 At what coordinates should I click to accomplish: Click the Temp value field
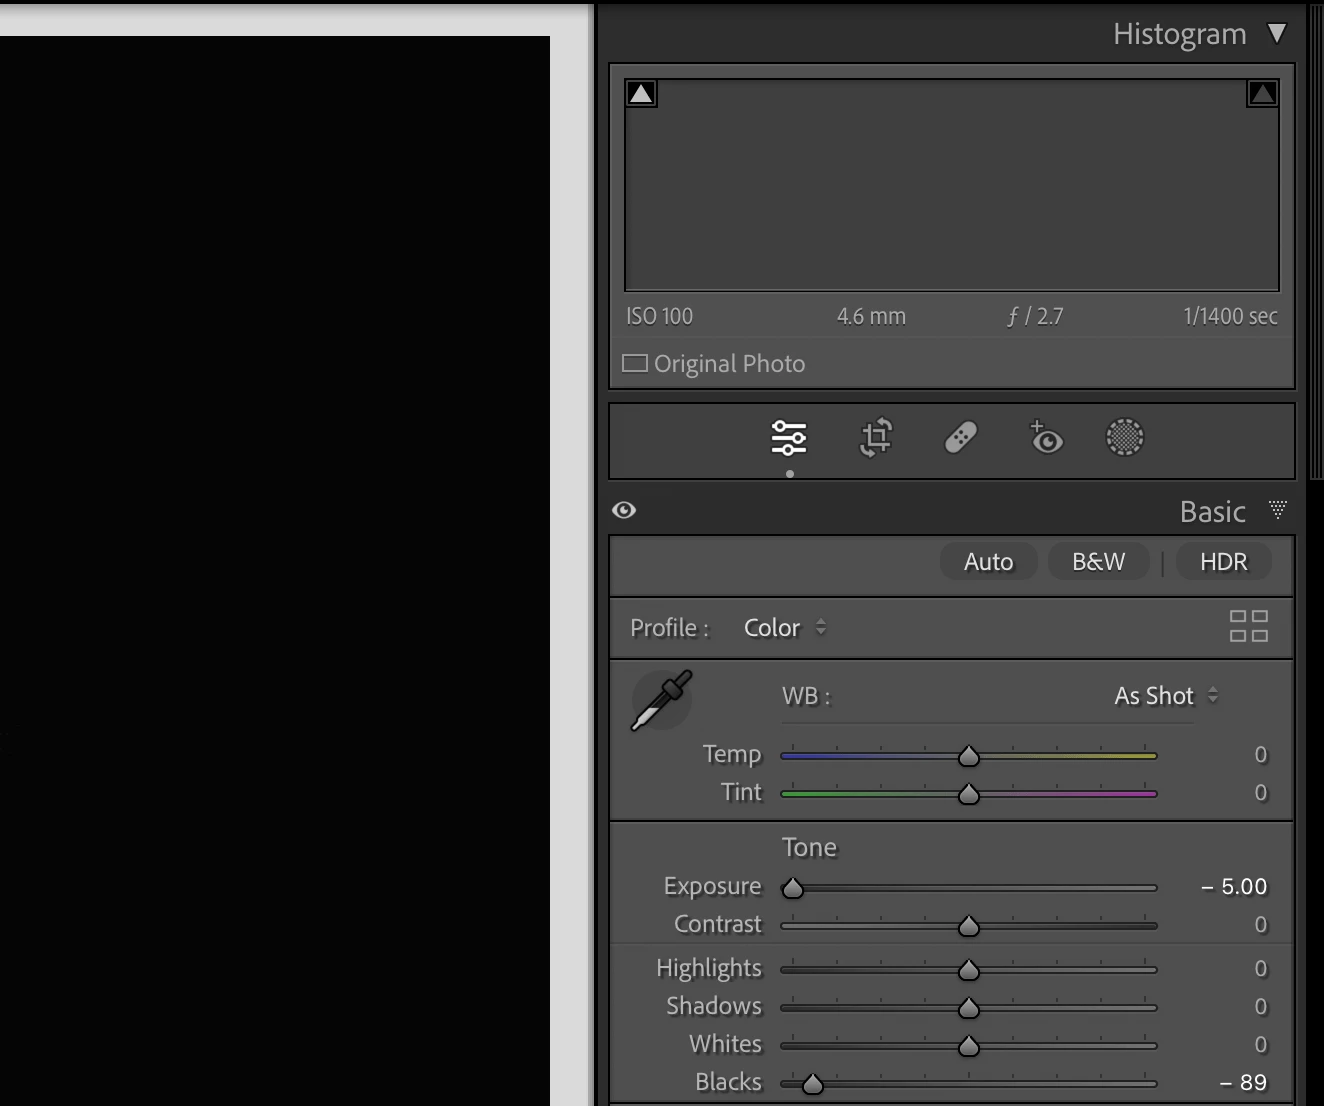[x=1261, y=755]
